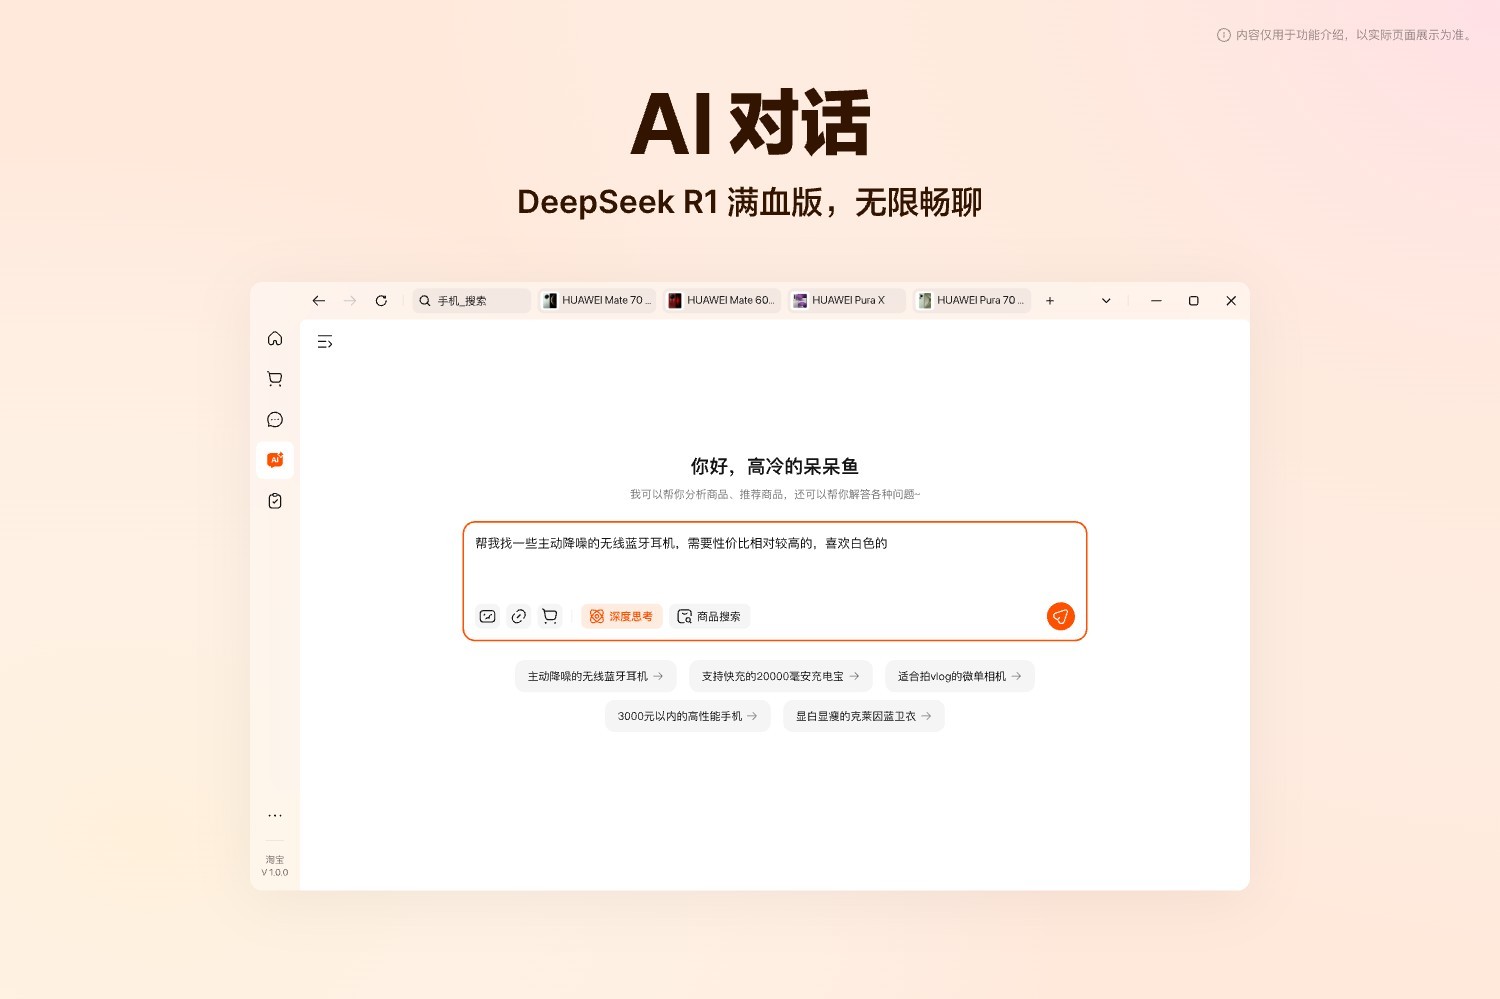Click the 手机_搜索 search field
1500x999 pixels.
(472, 301)
